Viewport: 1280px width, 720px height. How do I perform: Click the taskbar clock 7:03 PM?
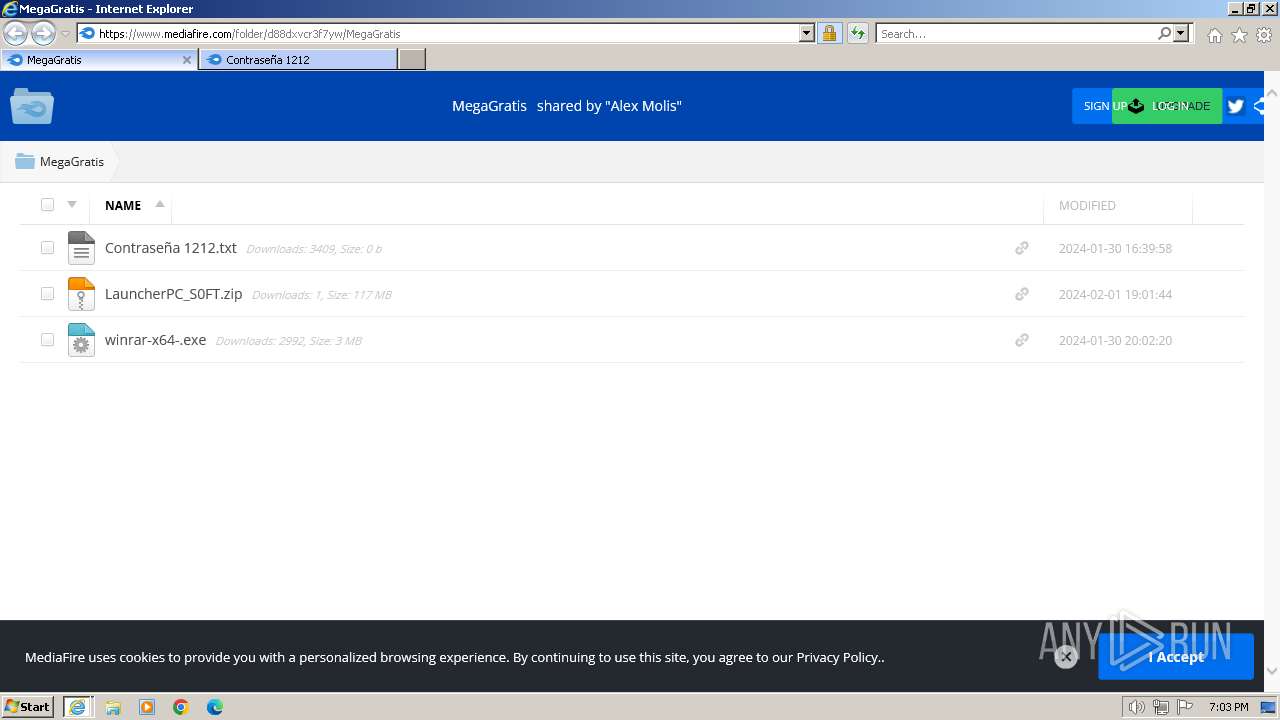click(x=1229, y=707)
